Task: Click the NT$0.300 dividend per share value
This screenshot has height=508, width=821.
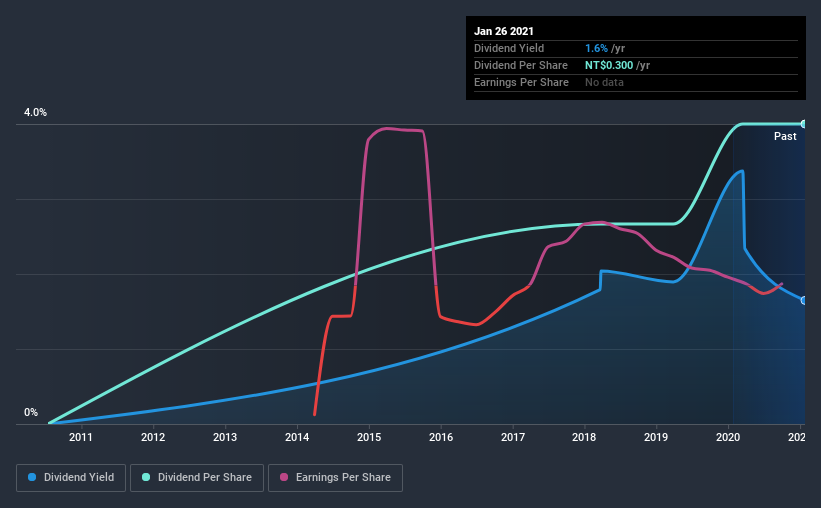Action: coord(609,65)
